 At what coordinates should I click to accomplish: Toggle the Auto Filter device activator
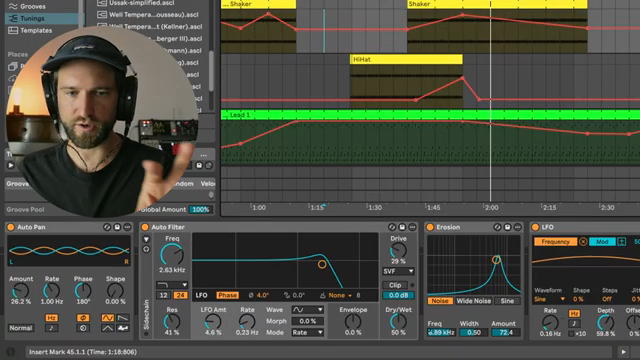click(x=145, y=227)
